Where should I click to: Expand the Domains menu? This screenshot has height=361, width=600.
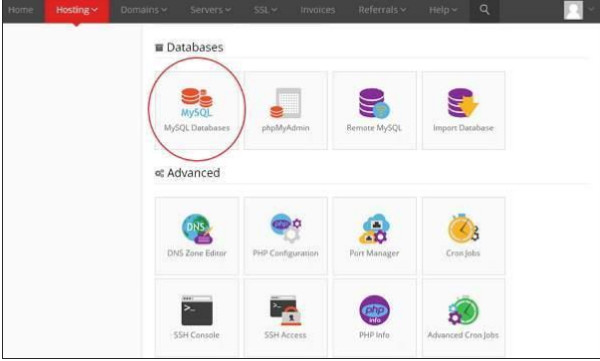point(143,10)
